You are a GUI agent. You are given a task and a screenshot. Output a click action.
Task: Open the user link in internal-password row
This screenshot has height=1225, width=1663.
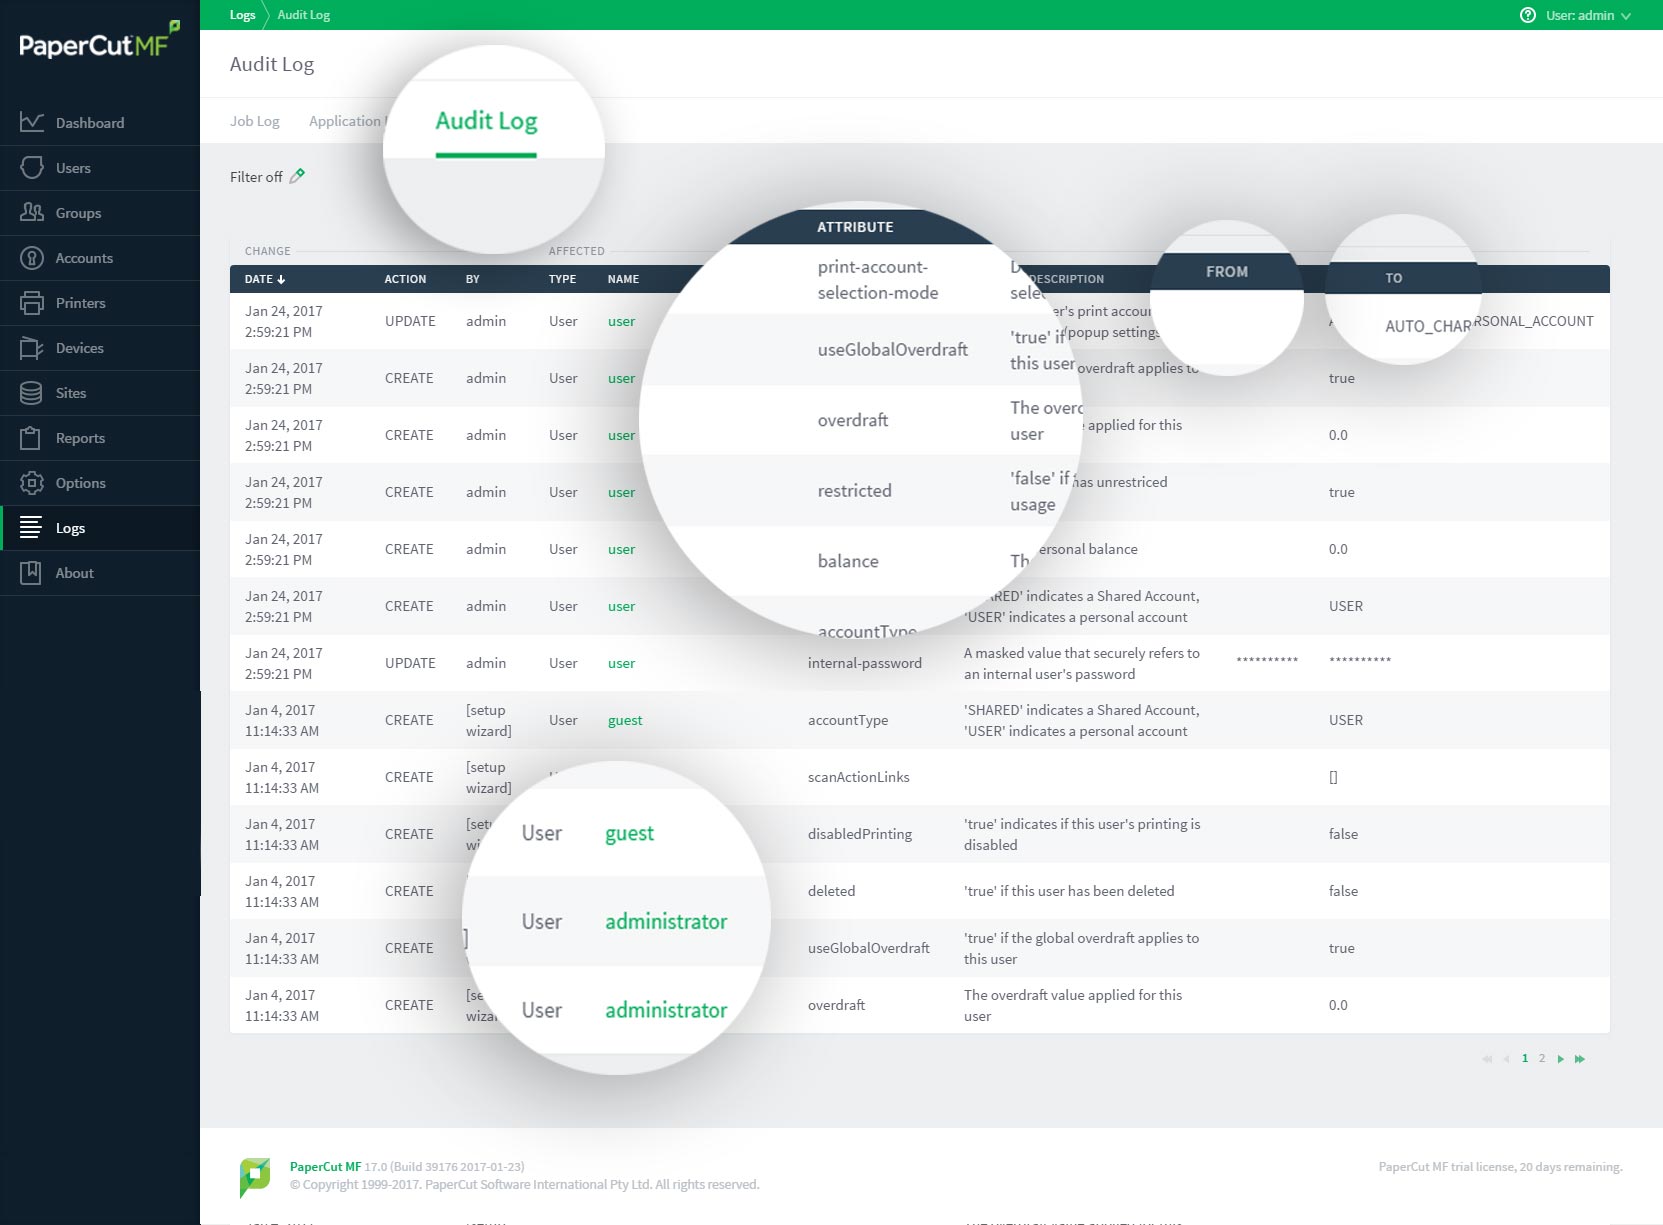(x=621, y=663)
